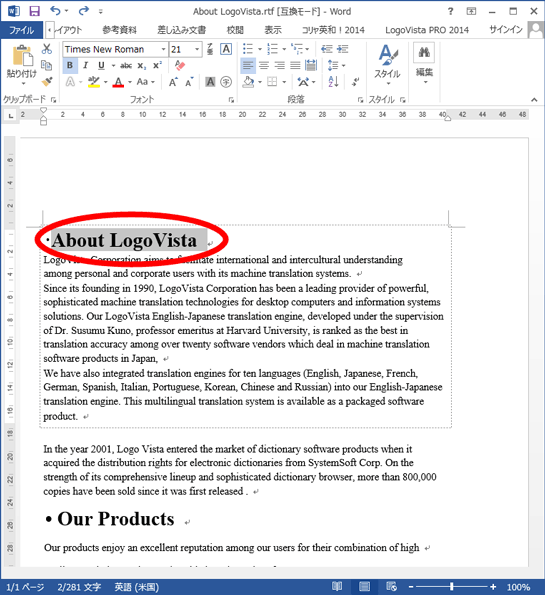Open the LogoVista PRO 2014 tab

(x=427, y=30)
